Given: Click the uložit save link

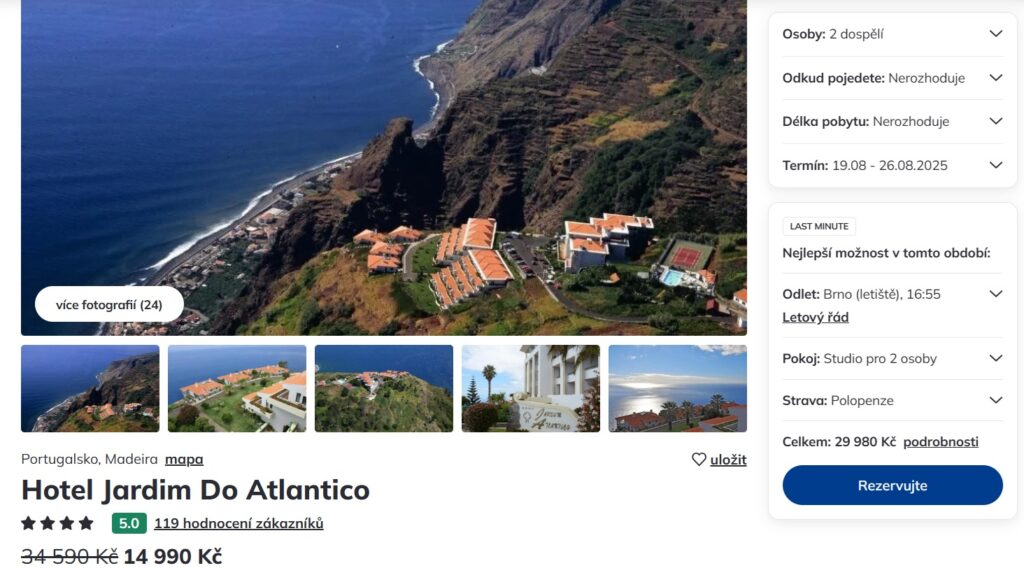Looking at the screenshot, I should (728, 460).
